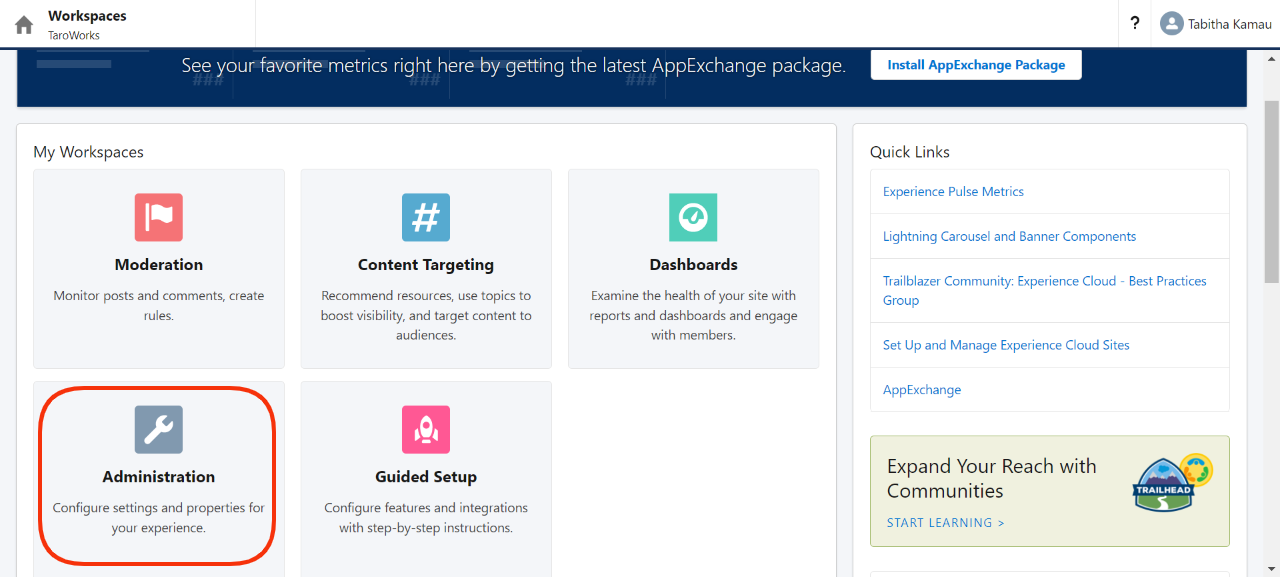
Task: Open the Moderation workspace title
Action: (x=159, y=265)
